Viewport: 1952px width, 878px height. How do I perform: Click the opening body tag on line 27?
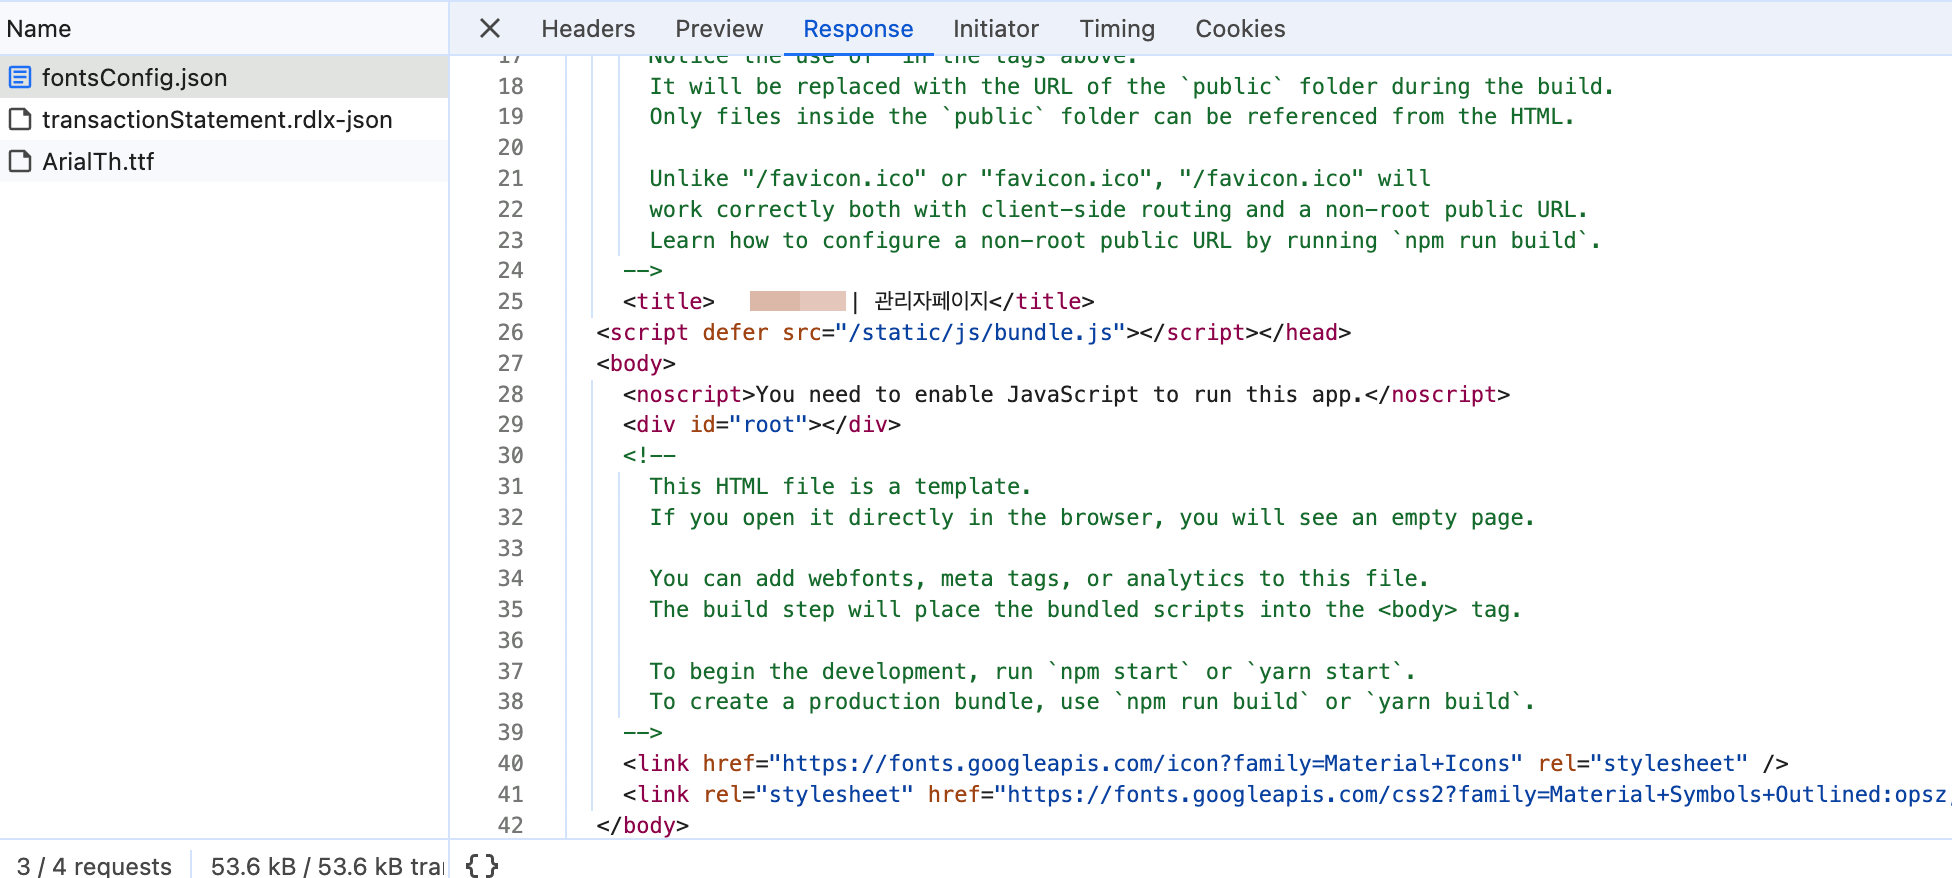(x=636, y=363)
